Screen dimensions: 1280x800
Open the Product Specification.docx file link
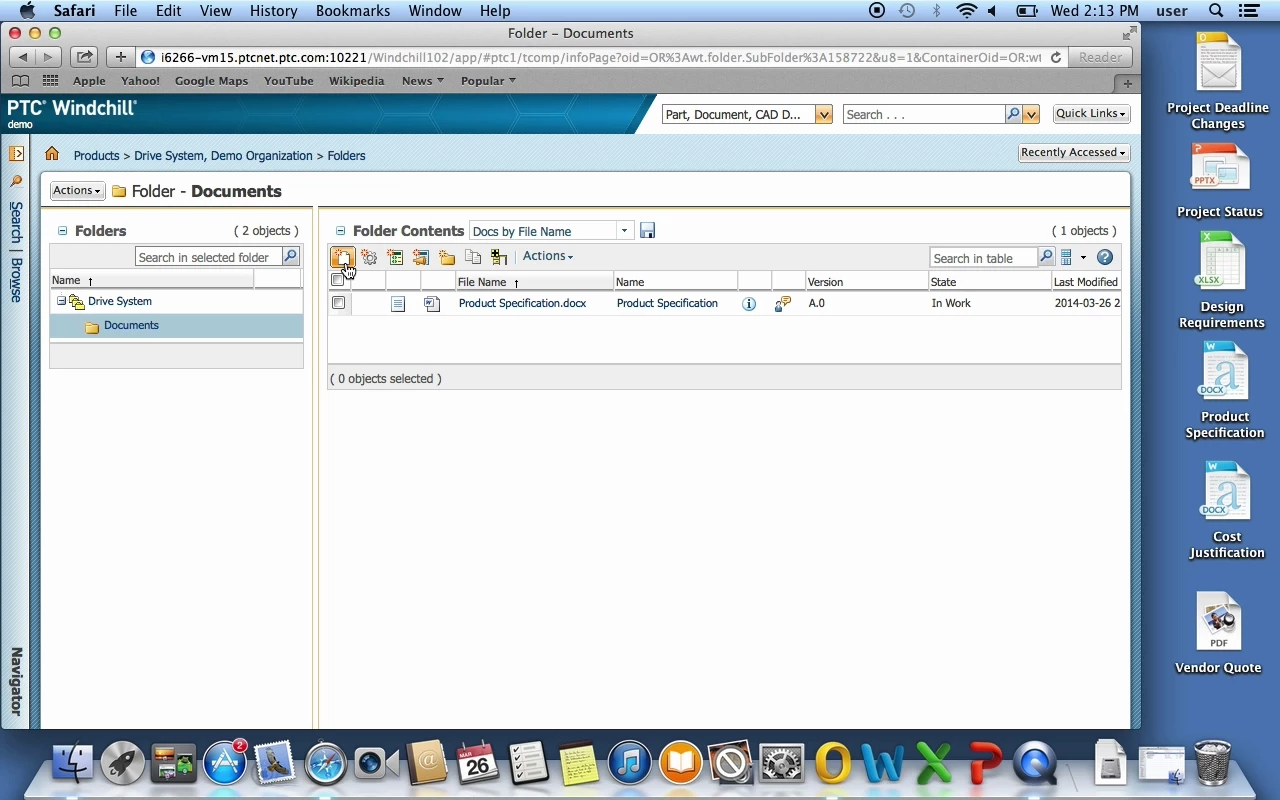tap(522, 303)
